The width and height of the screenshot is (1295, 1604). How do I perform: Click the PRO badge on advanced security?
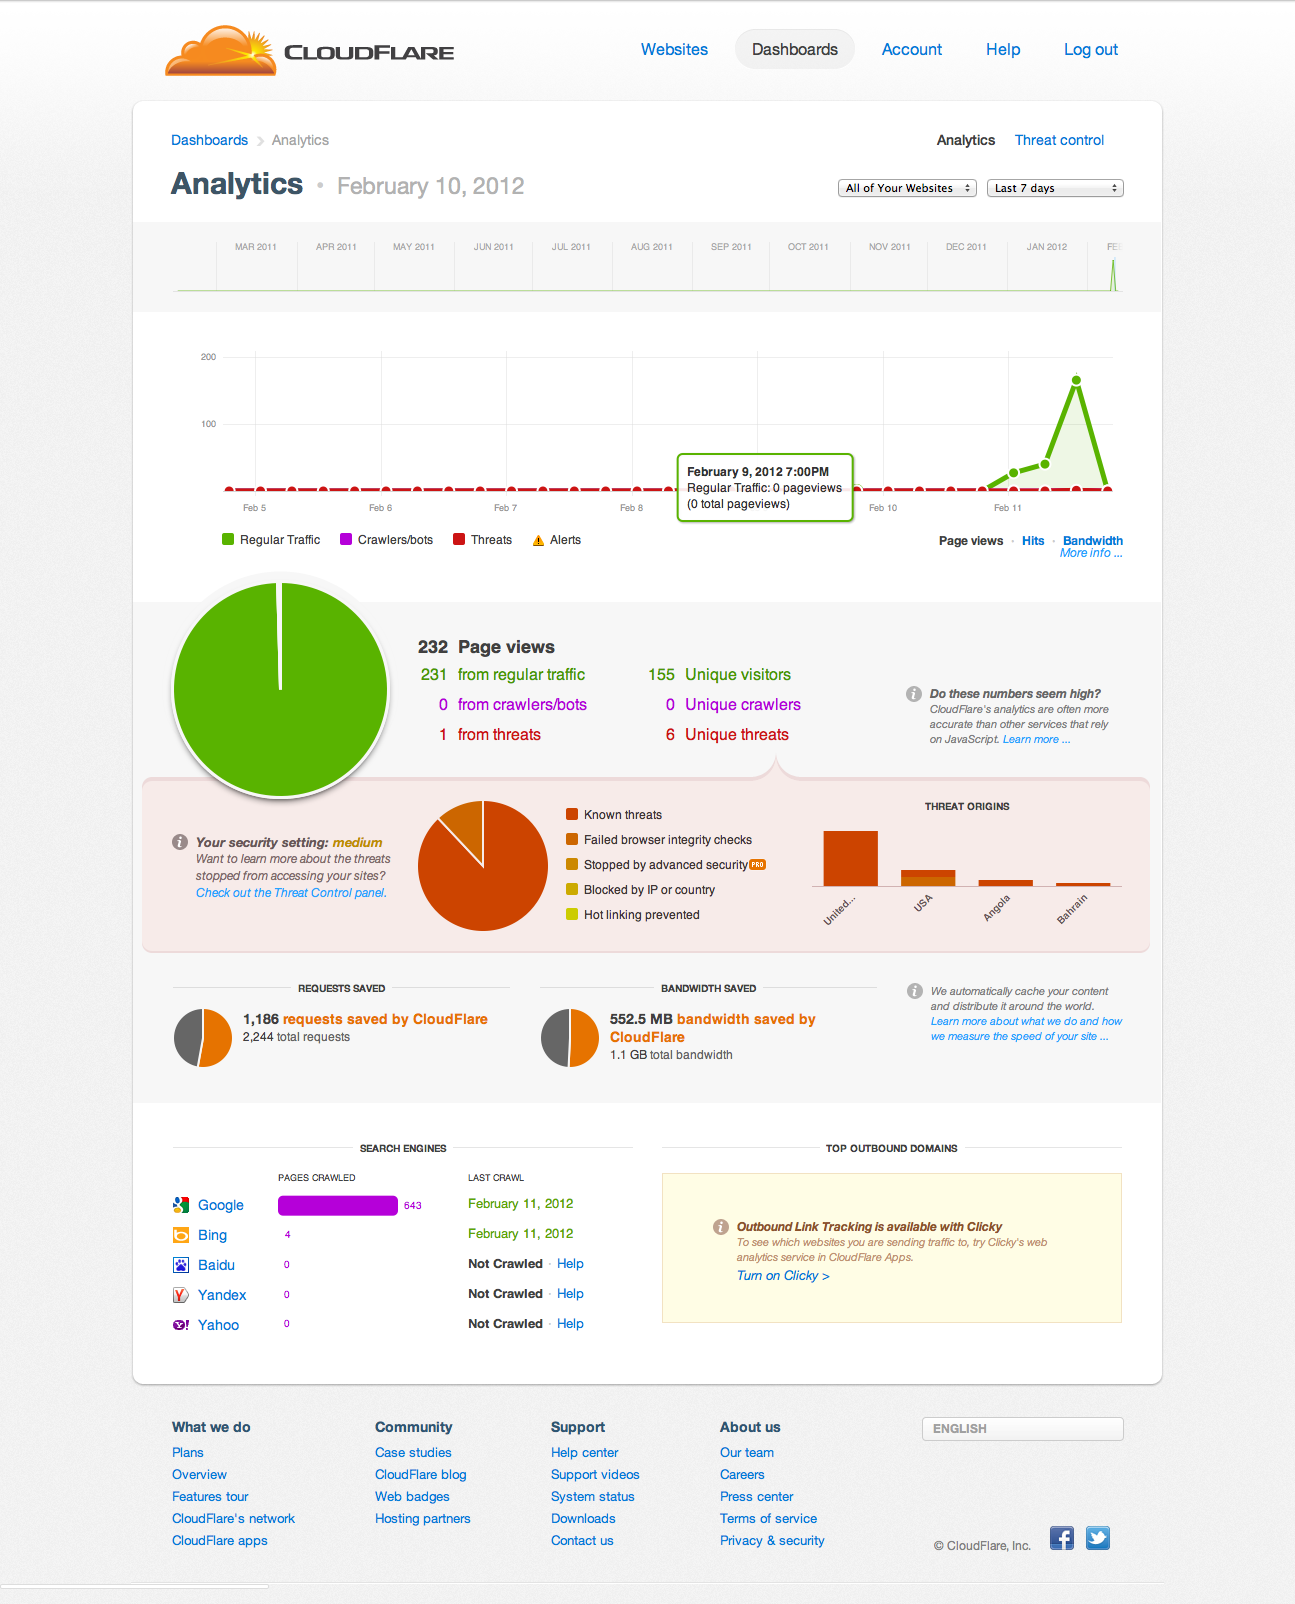coord(758,865)
